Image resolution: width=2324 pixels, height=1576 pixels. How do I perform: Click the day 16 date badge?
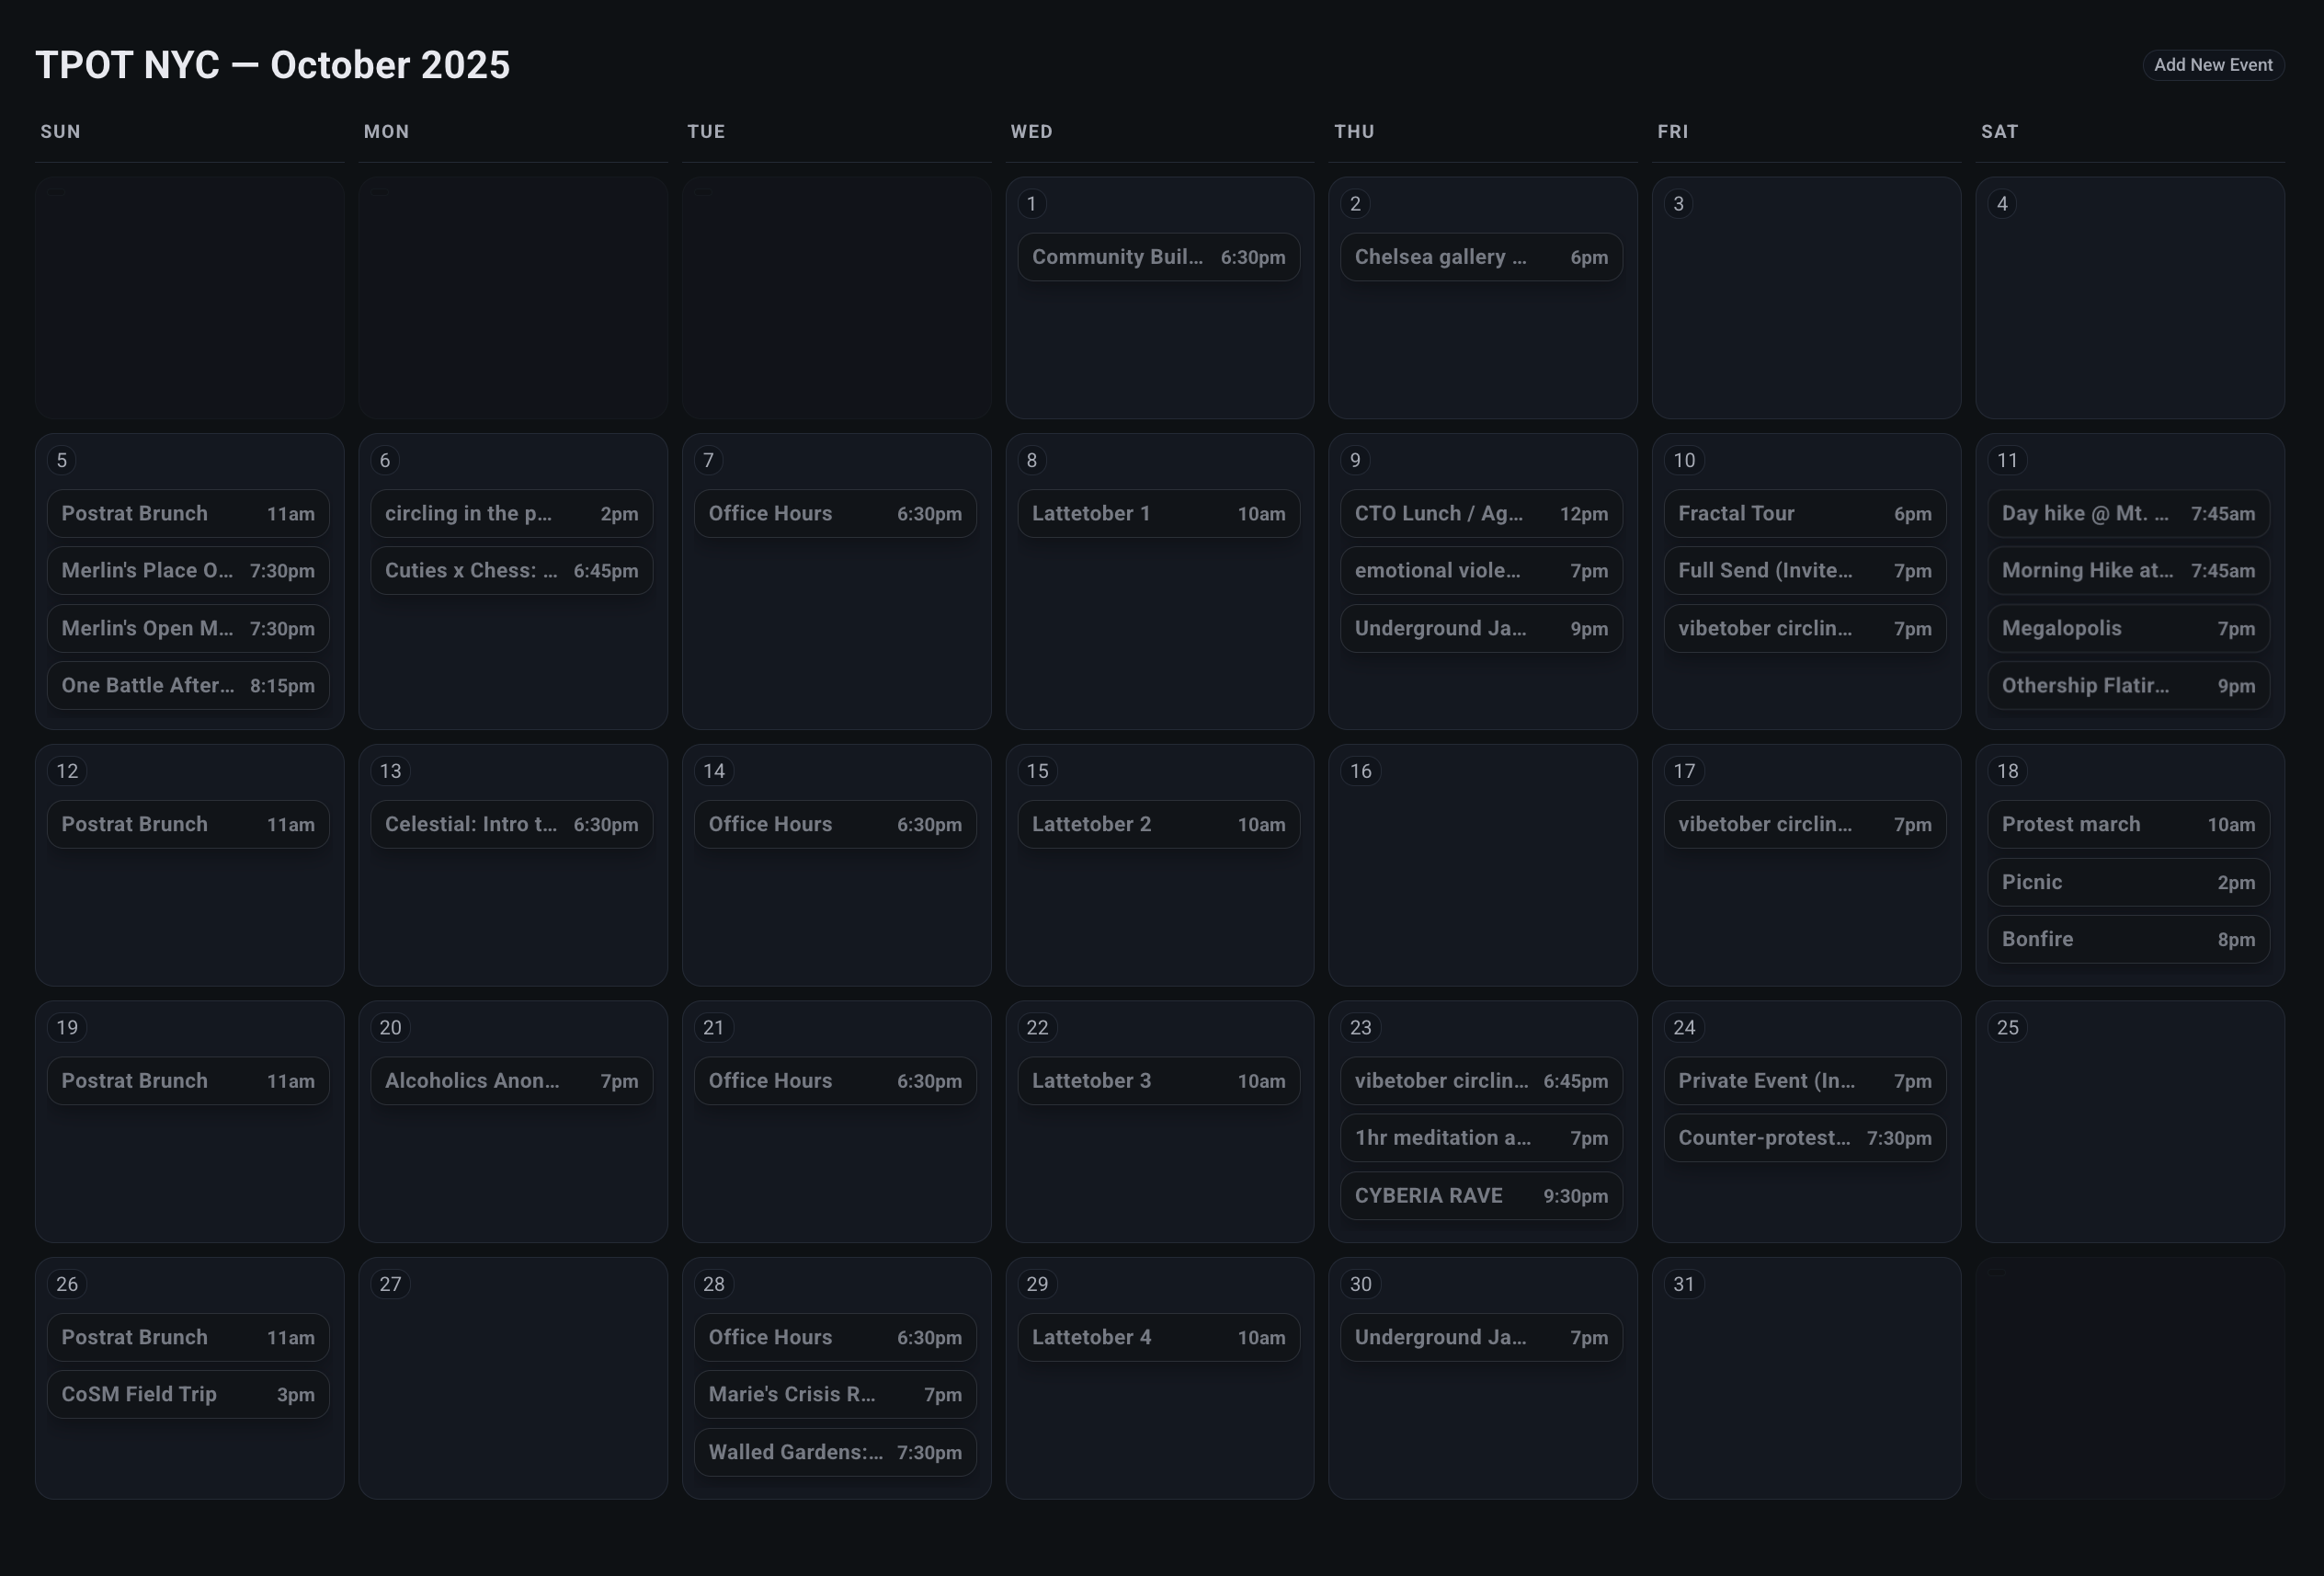pos(1360,771)
